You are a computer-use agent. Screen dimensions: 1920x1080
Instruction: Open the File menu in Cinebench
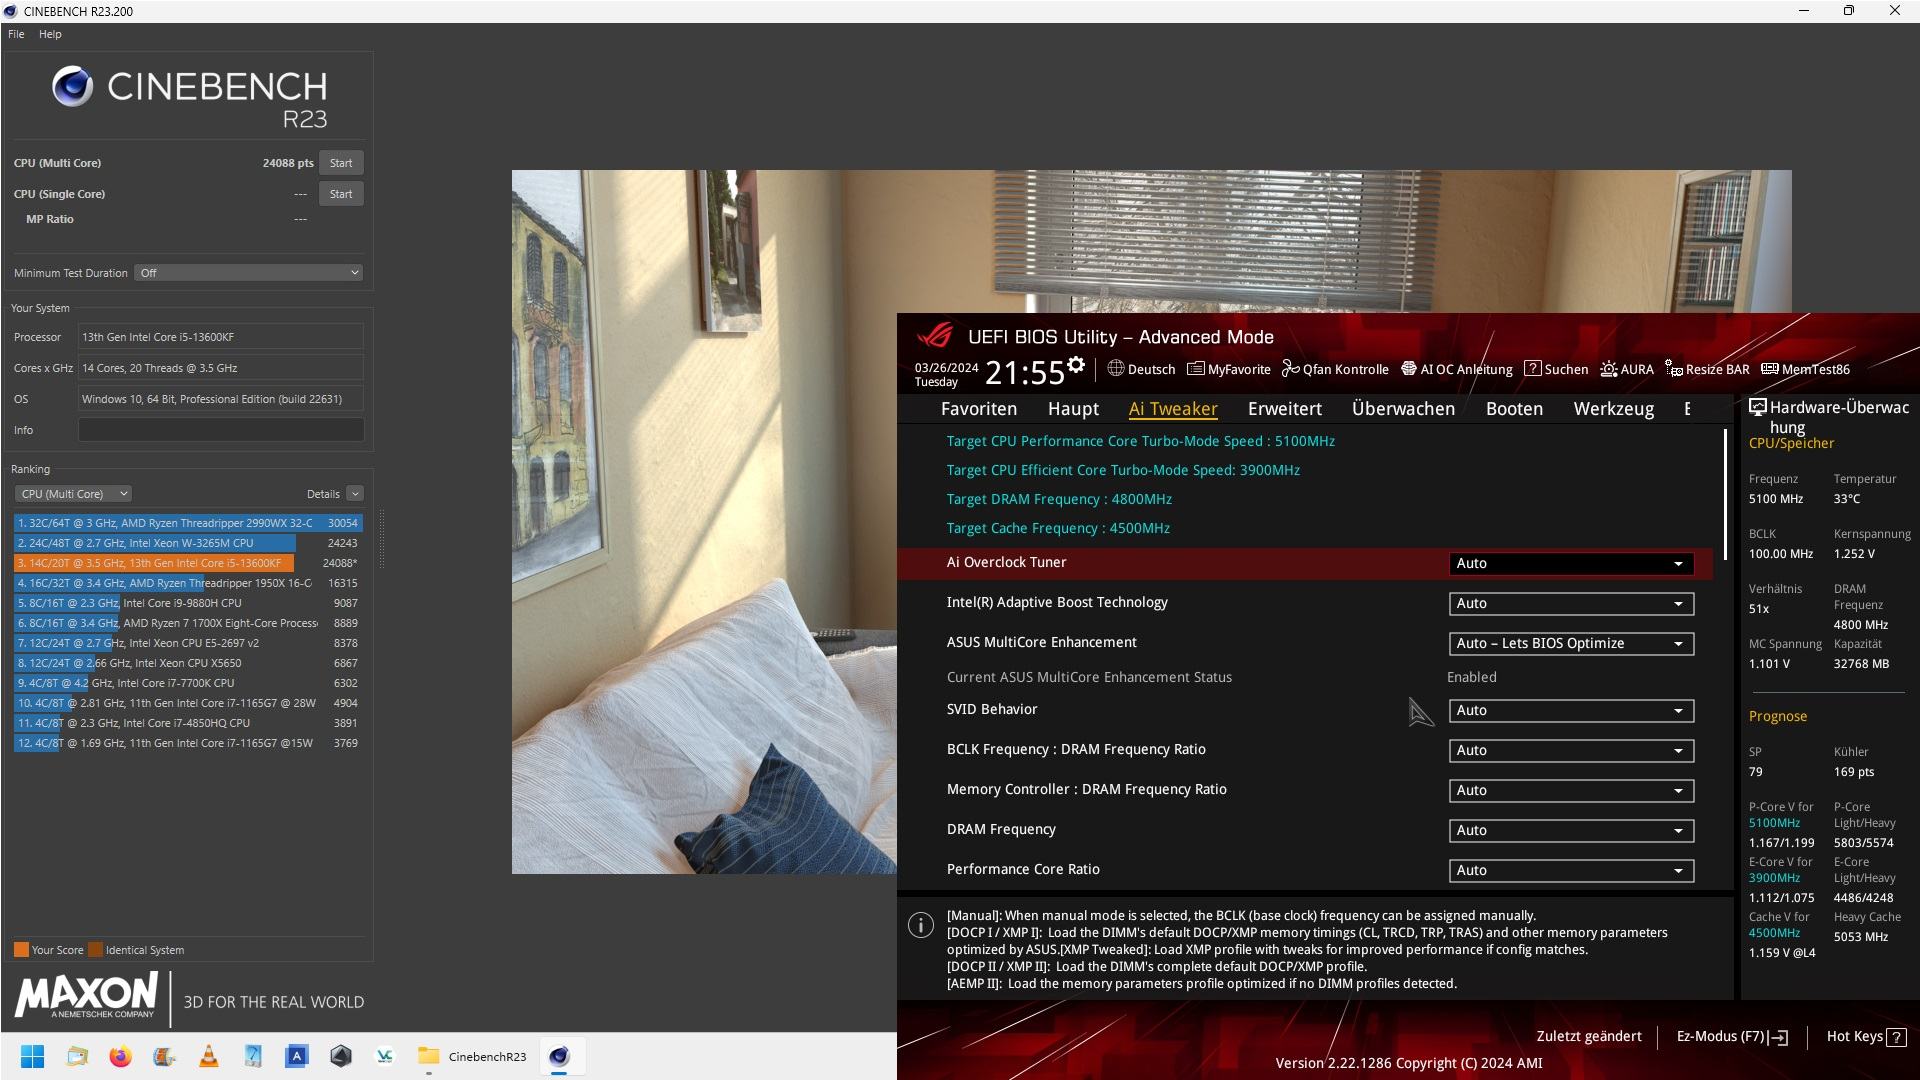16,34
